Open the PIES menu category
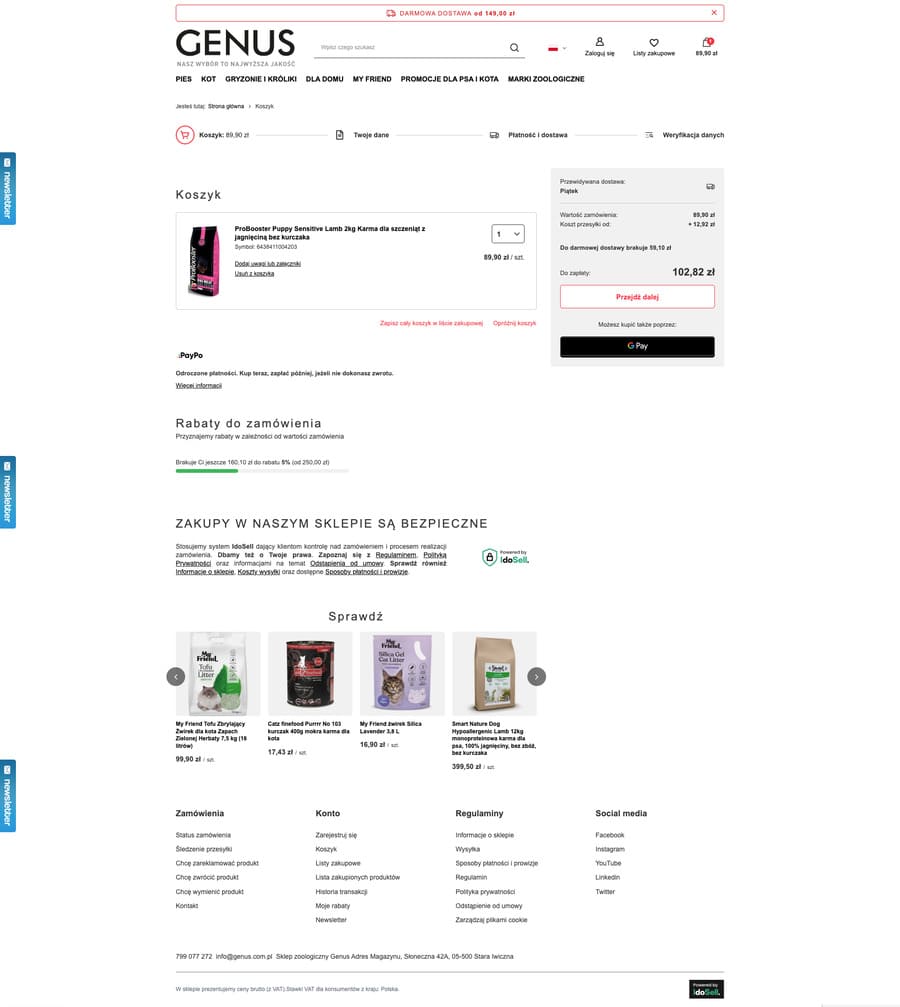Screen dimensions: 900x1007 184,79
